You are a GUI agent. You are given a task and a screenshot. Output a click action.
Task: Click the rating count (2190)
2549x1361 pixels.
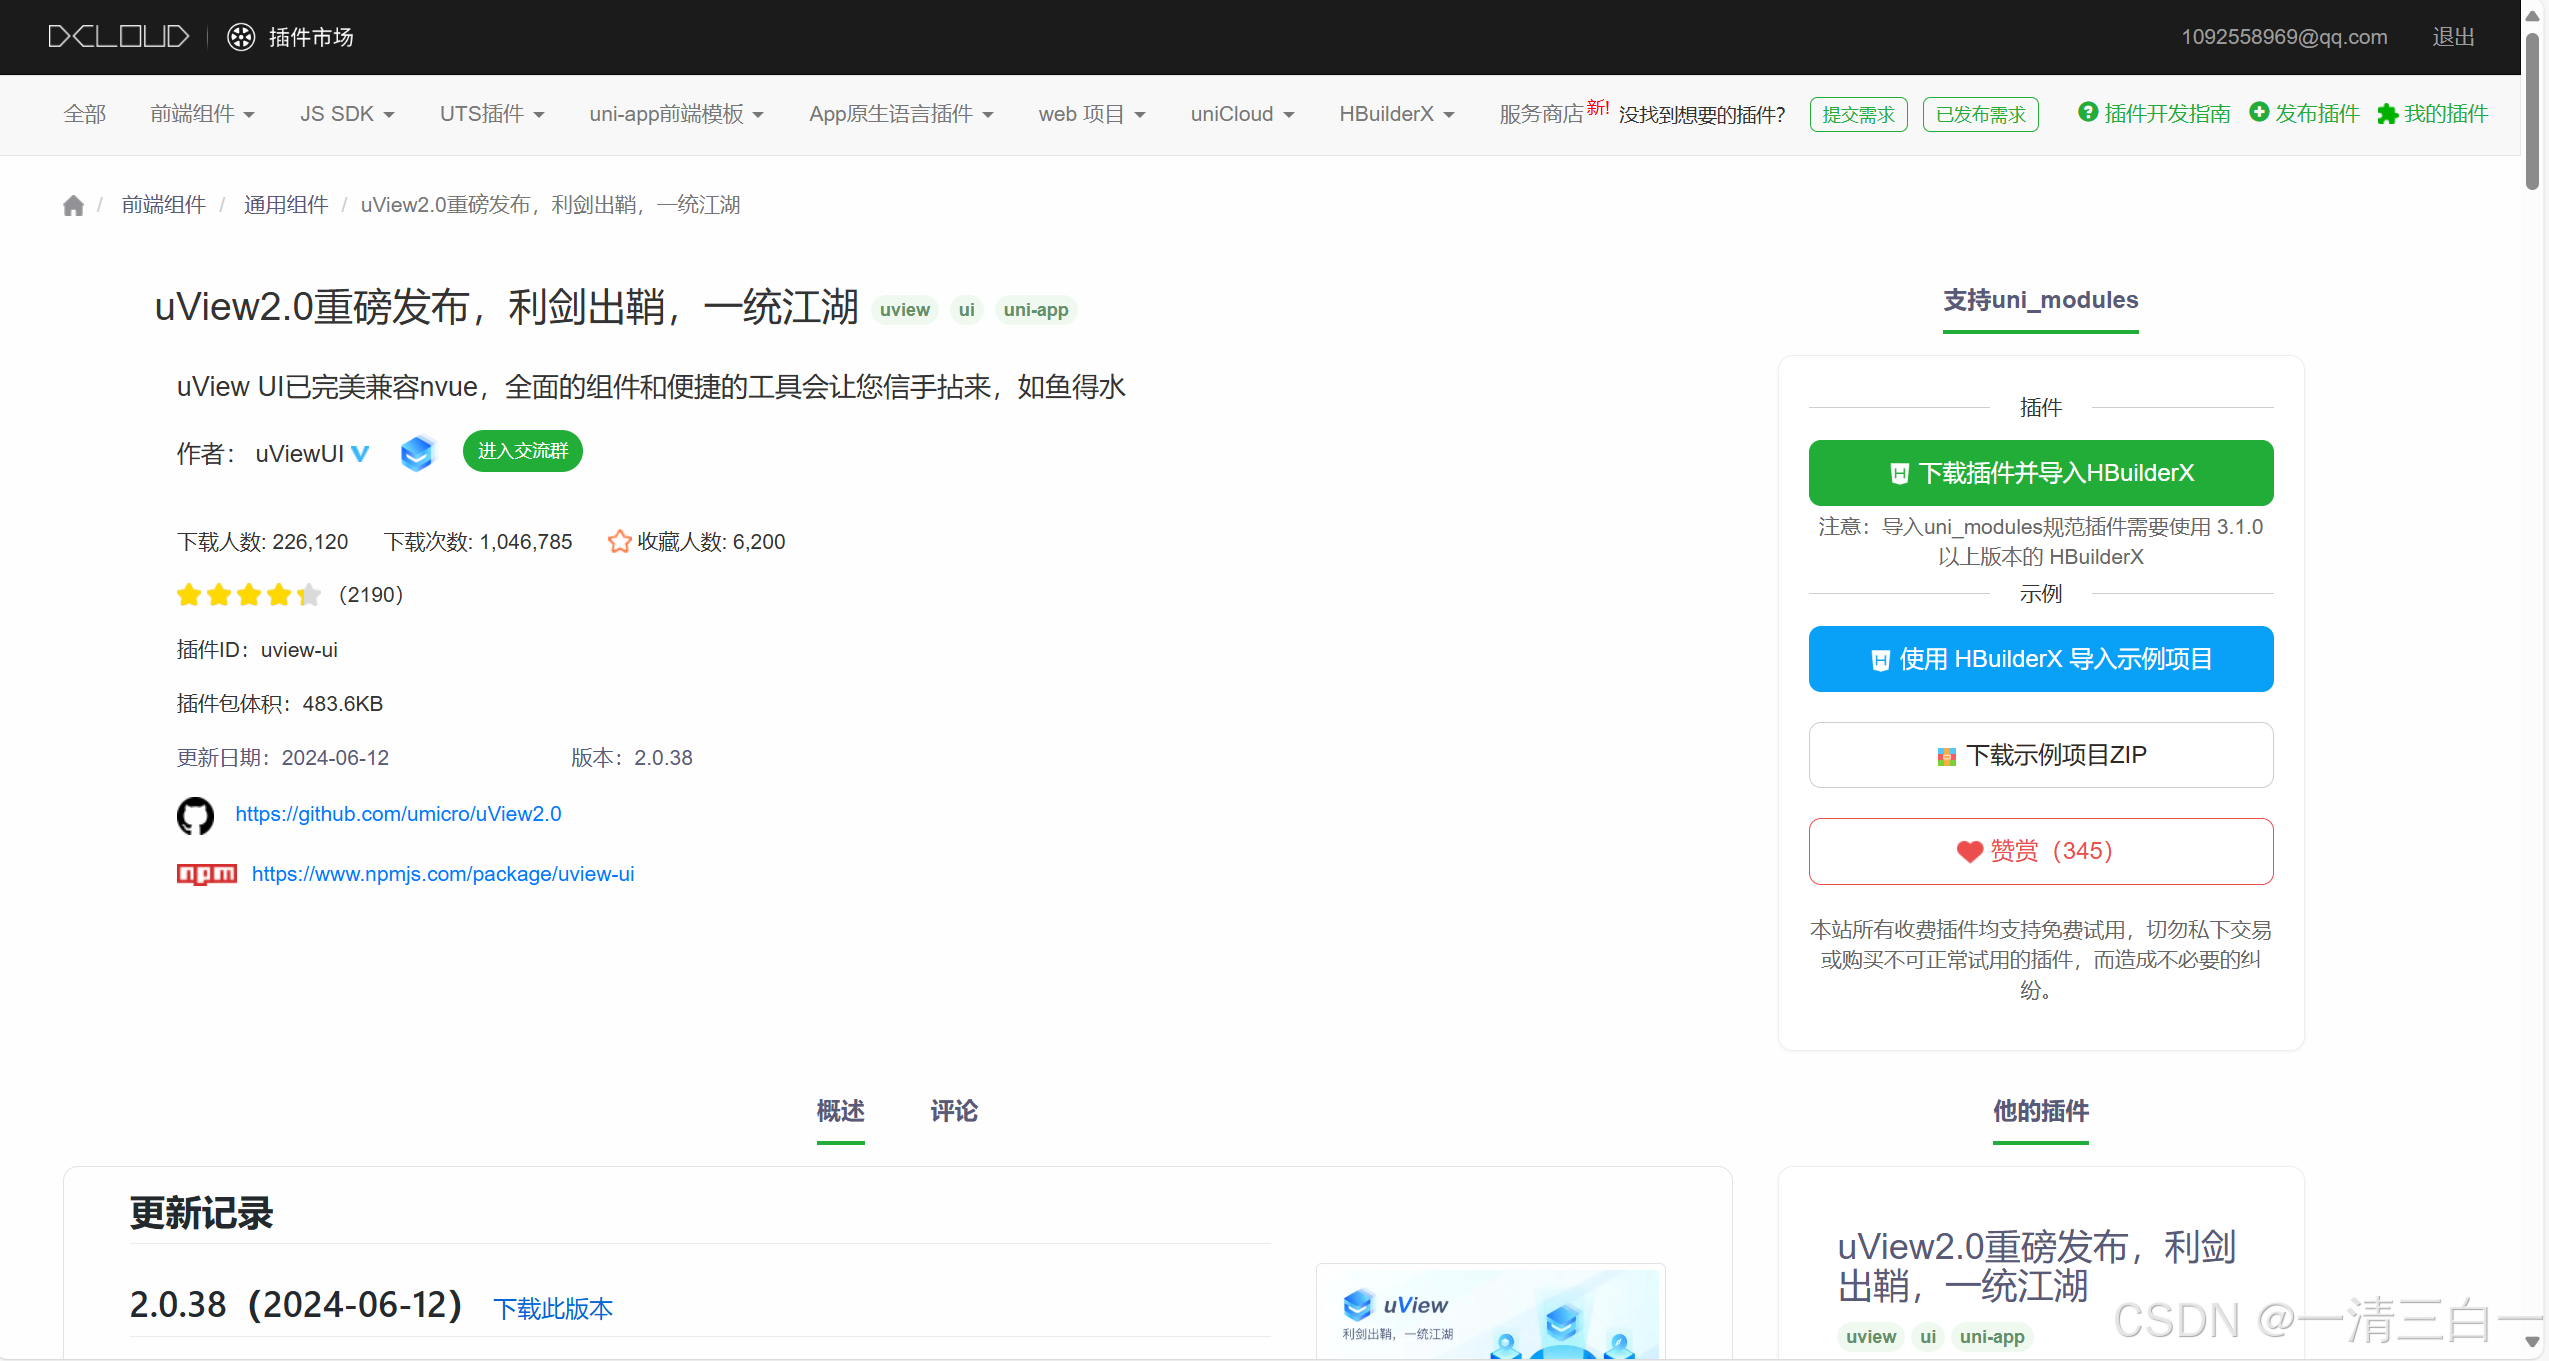(371, 595)
